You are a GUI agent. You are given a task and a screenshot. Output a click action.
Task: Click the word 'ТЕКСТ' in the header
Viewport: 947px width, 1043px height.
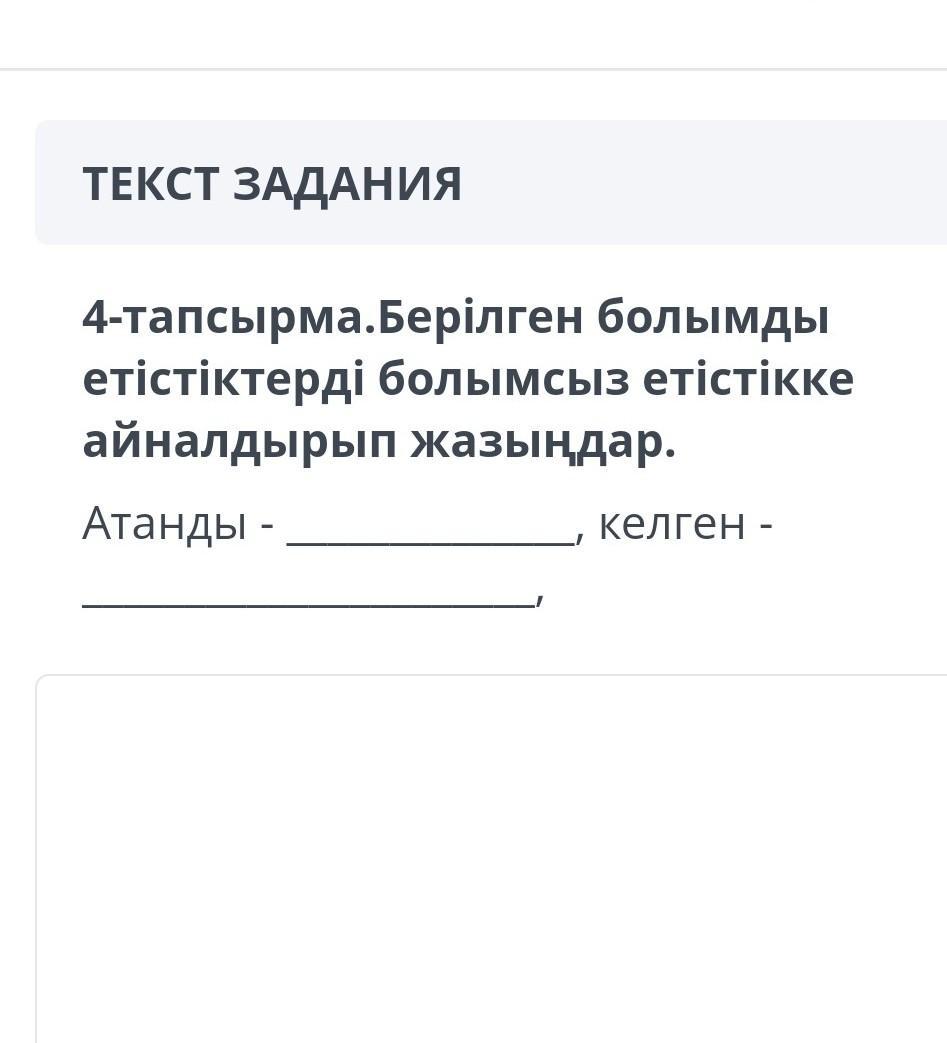click(150, 184)
